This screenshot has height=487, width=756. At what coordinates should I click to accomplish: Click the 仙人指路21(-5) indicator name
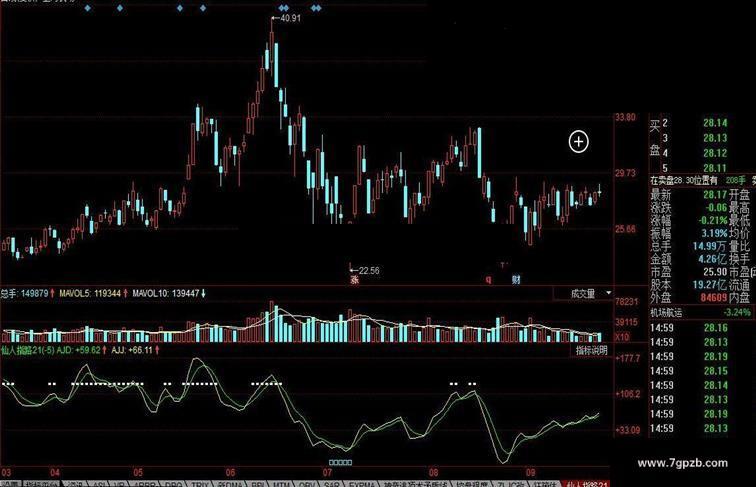click(x=27, y=350)
